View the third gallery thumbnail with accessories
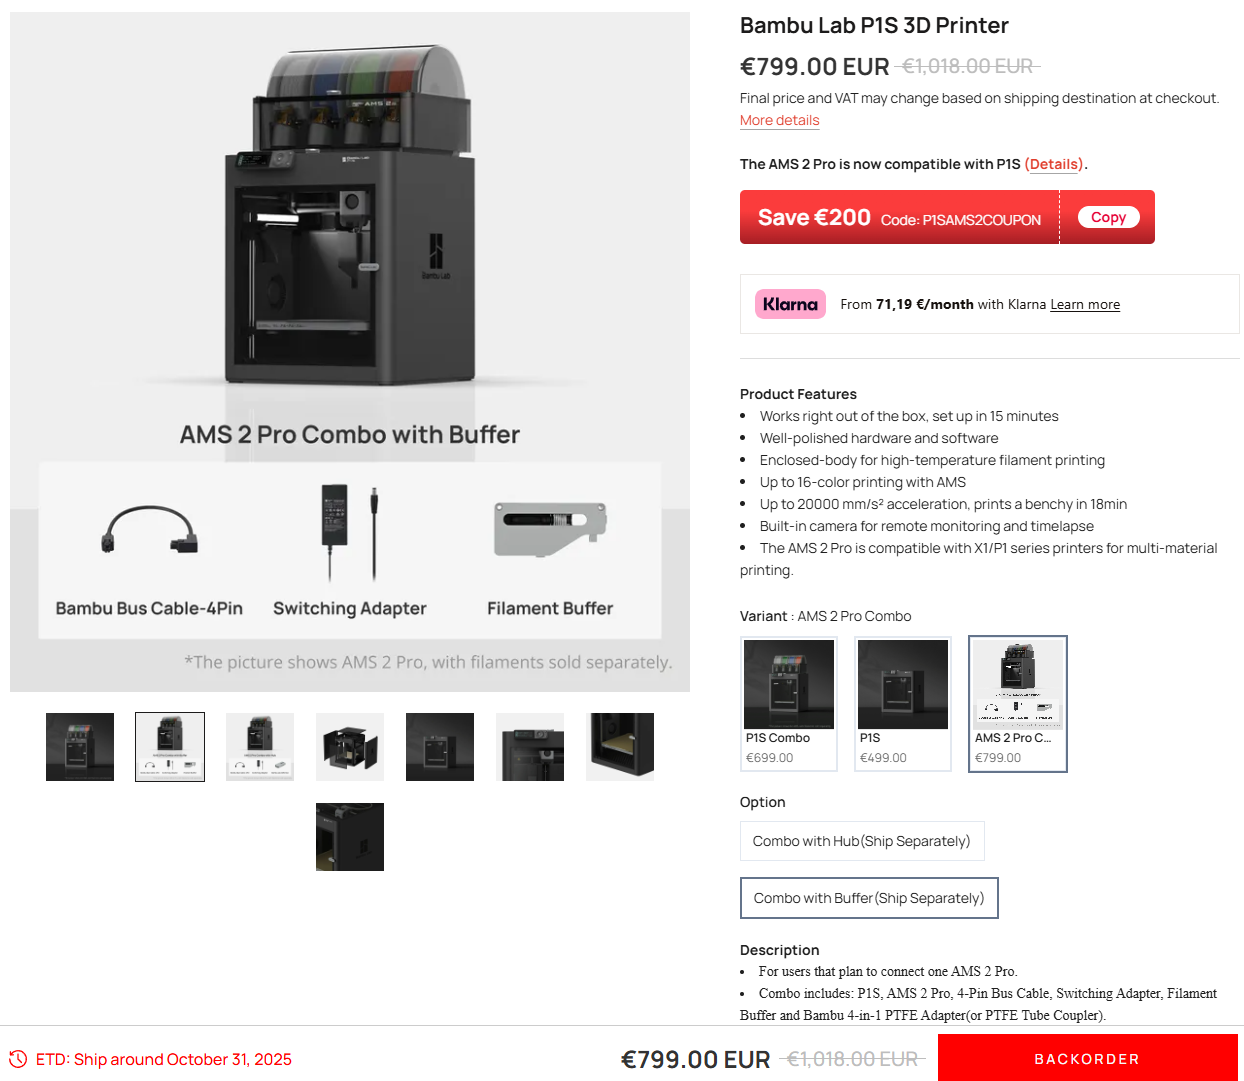This screenshot has width=1244, height=1081. tap(260, 747)
